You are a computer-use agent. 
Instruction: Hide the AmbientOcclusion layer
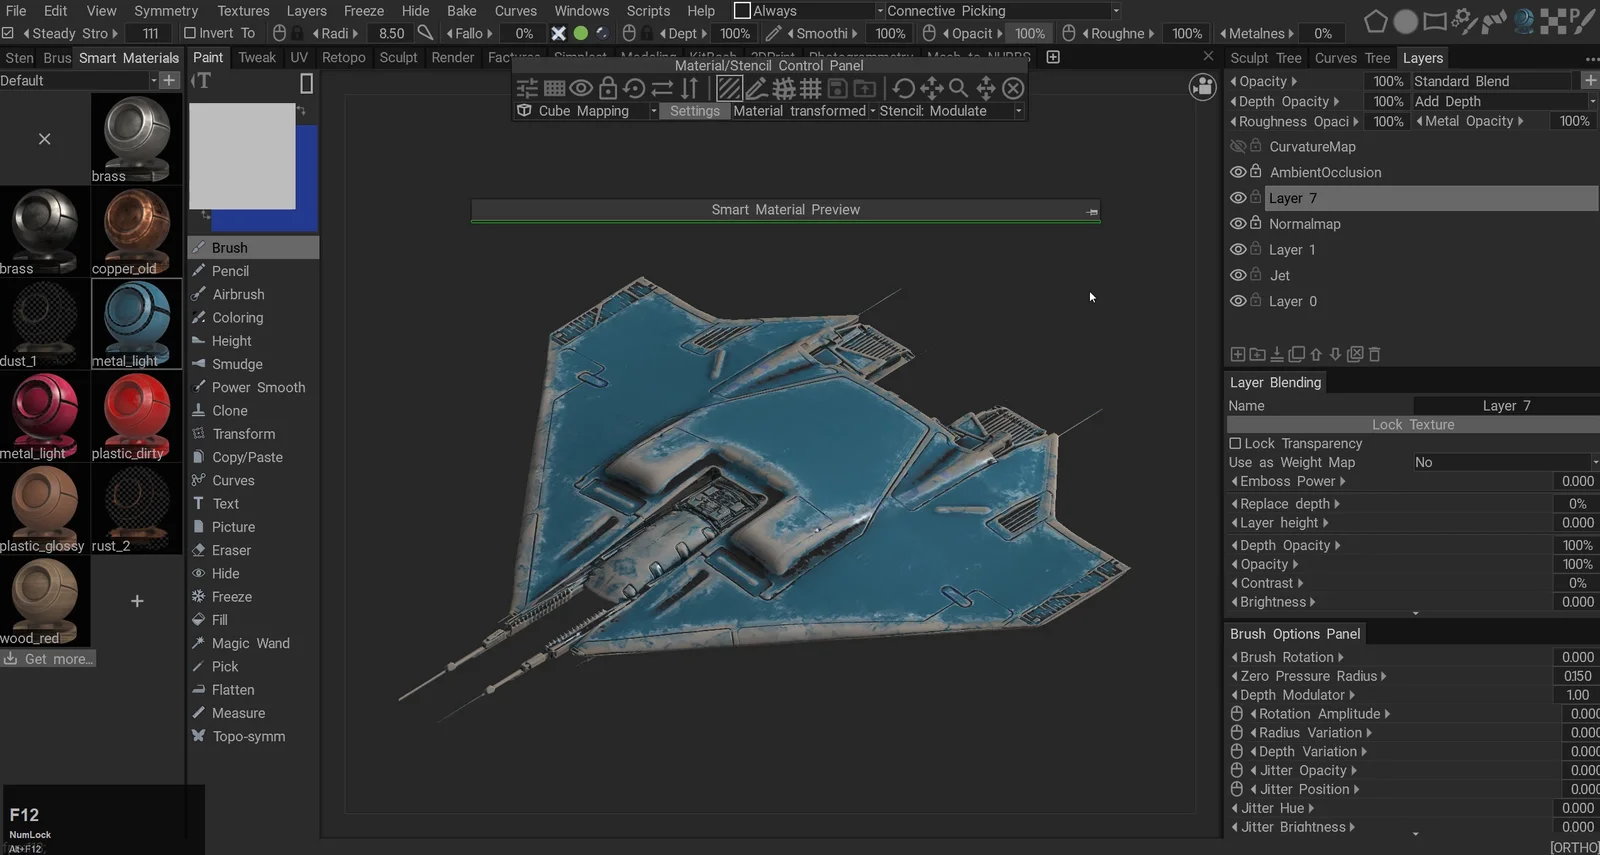pyautogui.click(x=1238, y=172)
